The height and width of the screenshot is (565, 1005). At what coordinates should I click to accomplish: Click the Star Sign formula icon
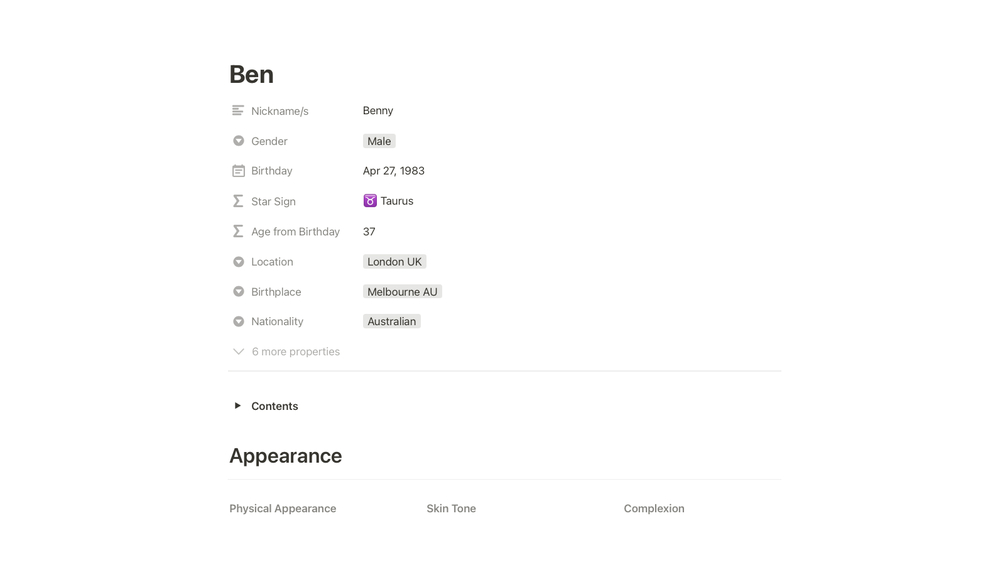[238, 201]
